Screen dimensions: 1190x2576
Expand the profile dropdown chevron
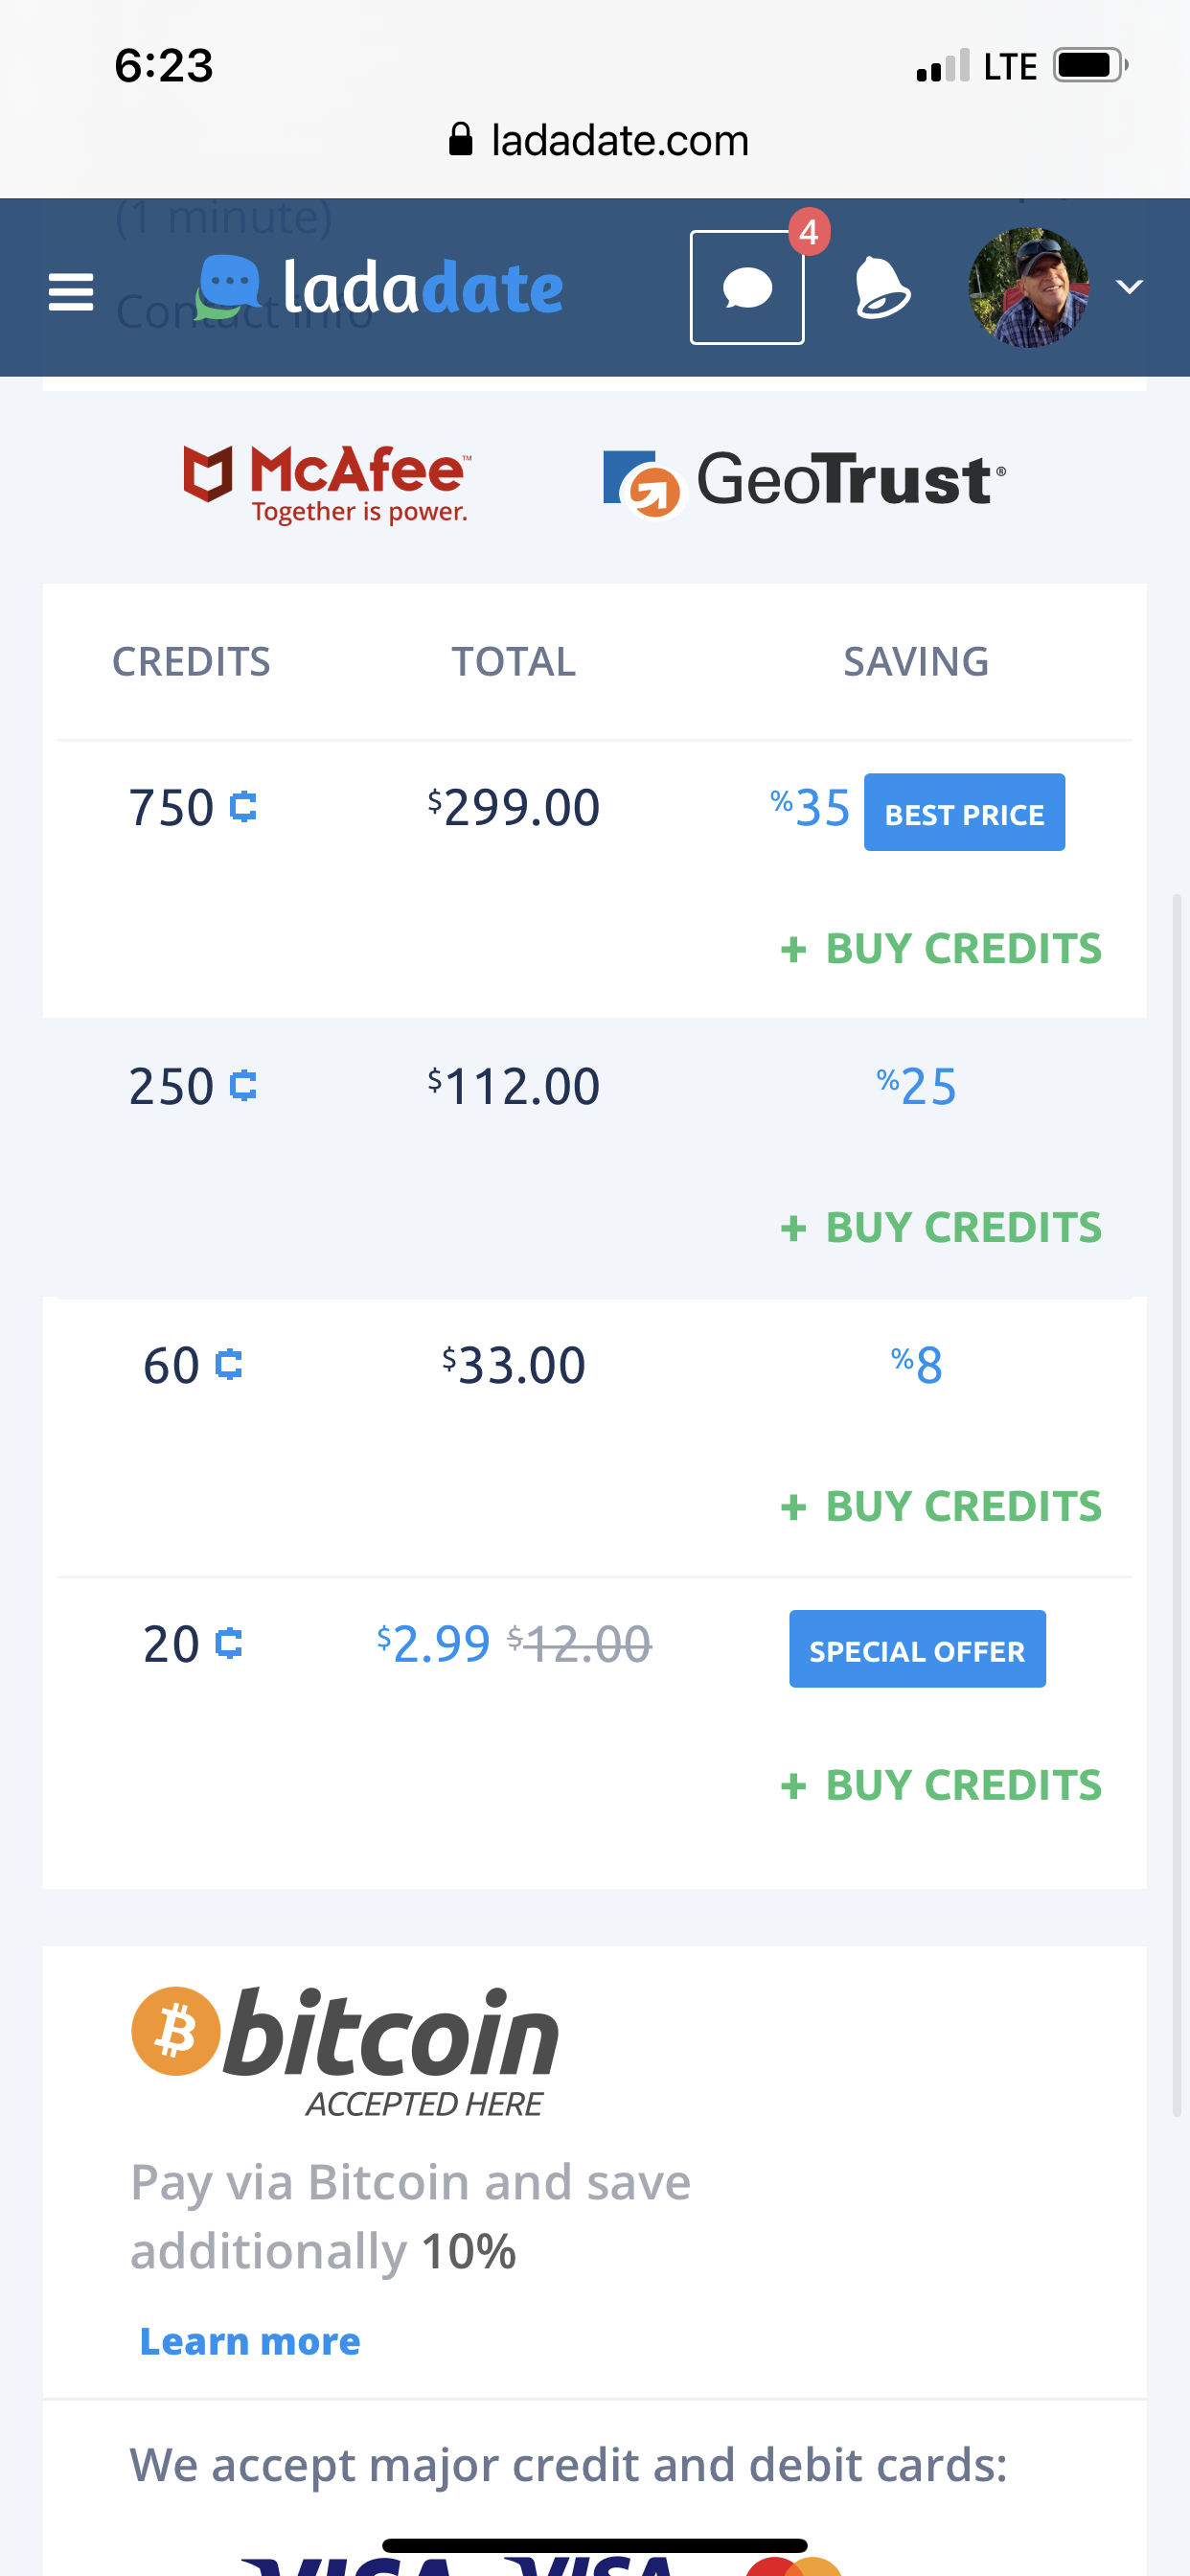(x=1129, y=288)
